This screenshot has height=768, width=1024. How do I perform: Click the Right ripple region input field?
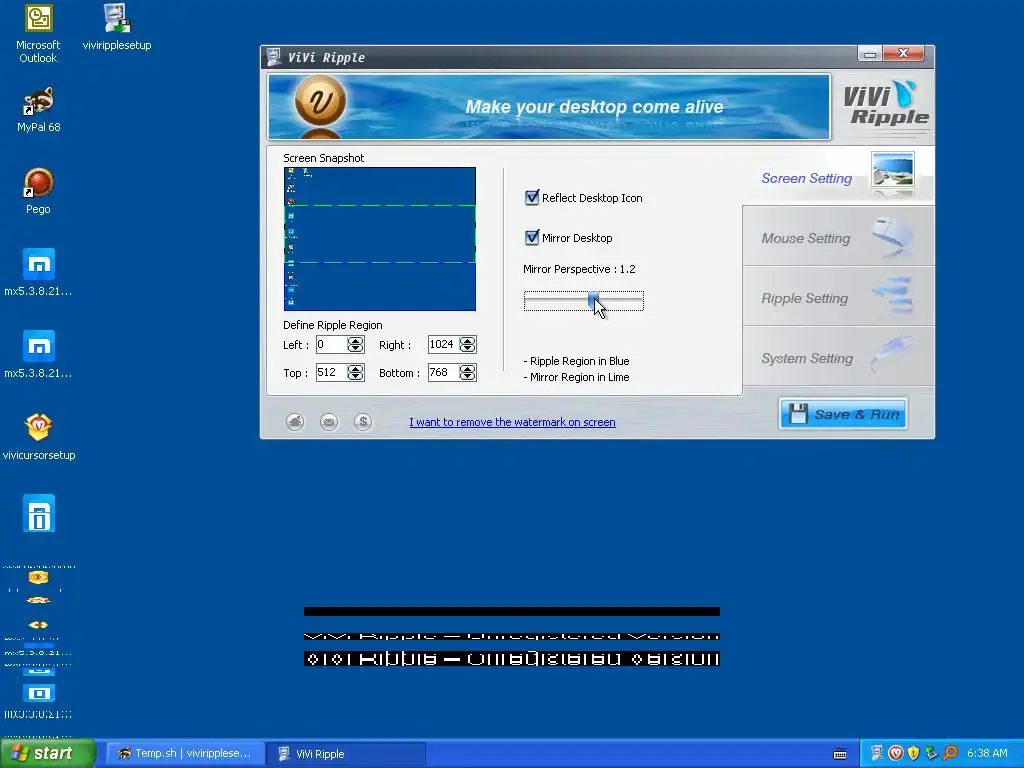[444, 344]
